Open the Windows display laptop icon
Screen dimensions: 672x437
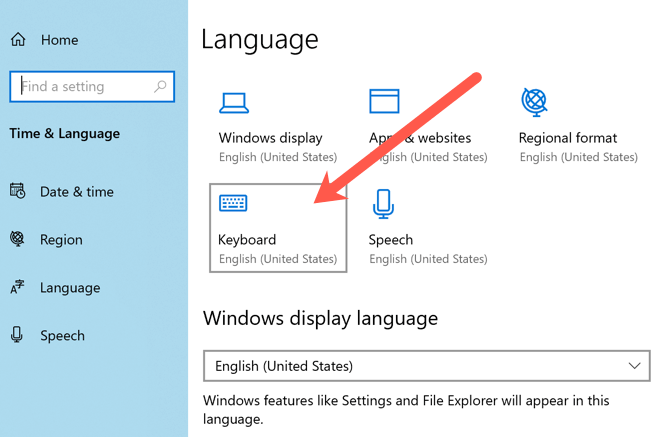tap(234, 102)
